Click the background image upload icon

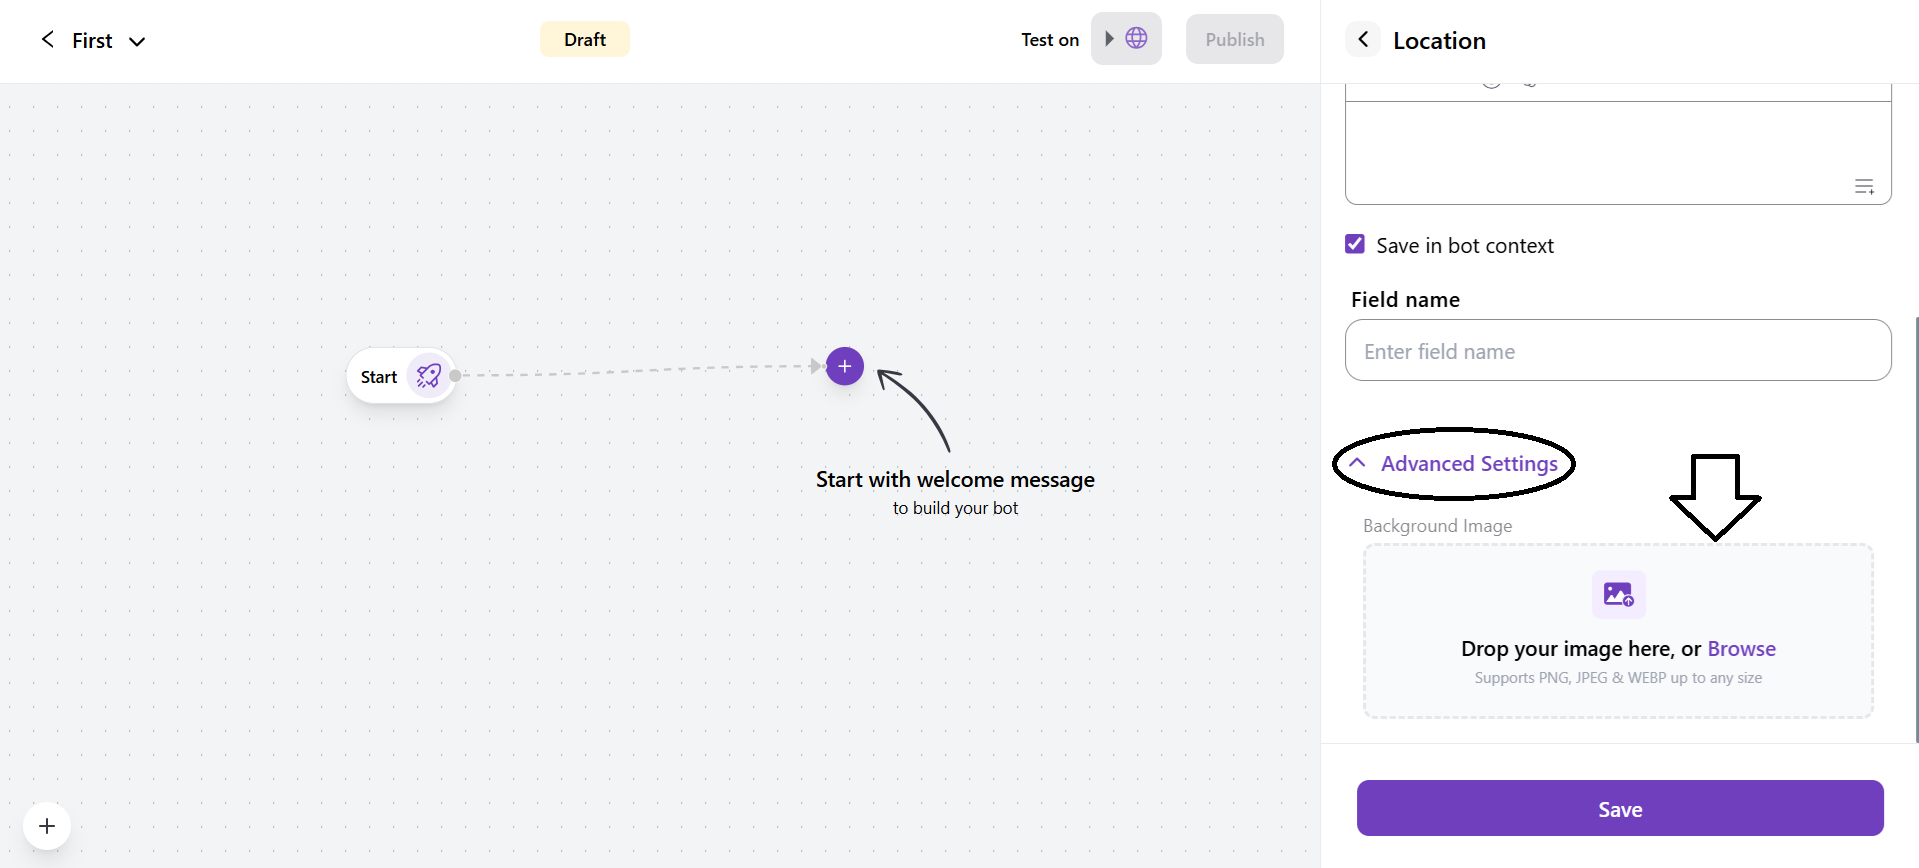1618,595
